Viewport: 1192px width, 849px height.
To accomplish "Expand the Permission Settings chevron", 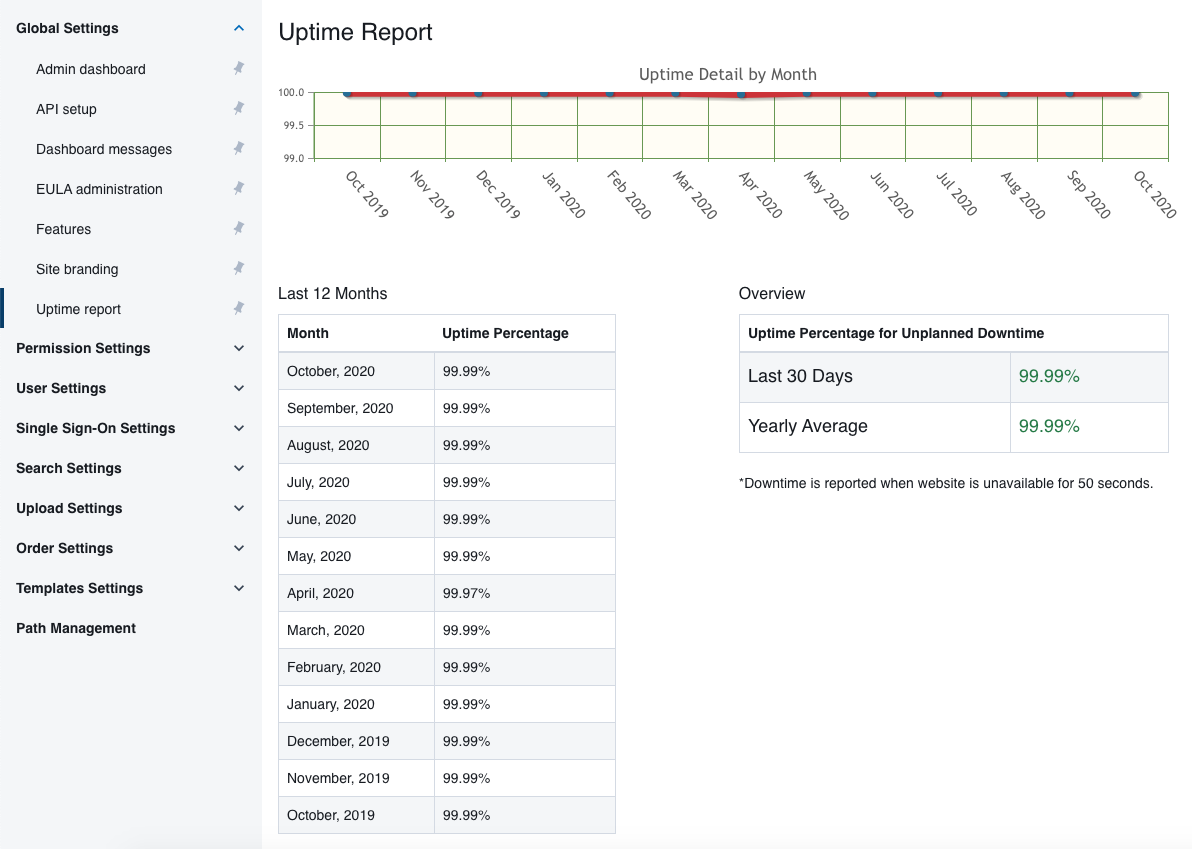I will (x=239, y=348).
